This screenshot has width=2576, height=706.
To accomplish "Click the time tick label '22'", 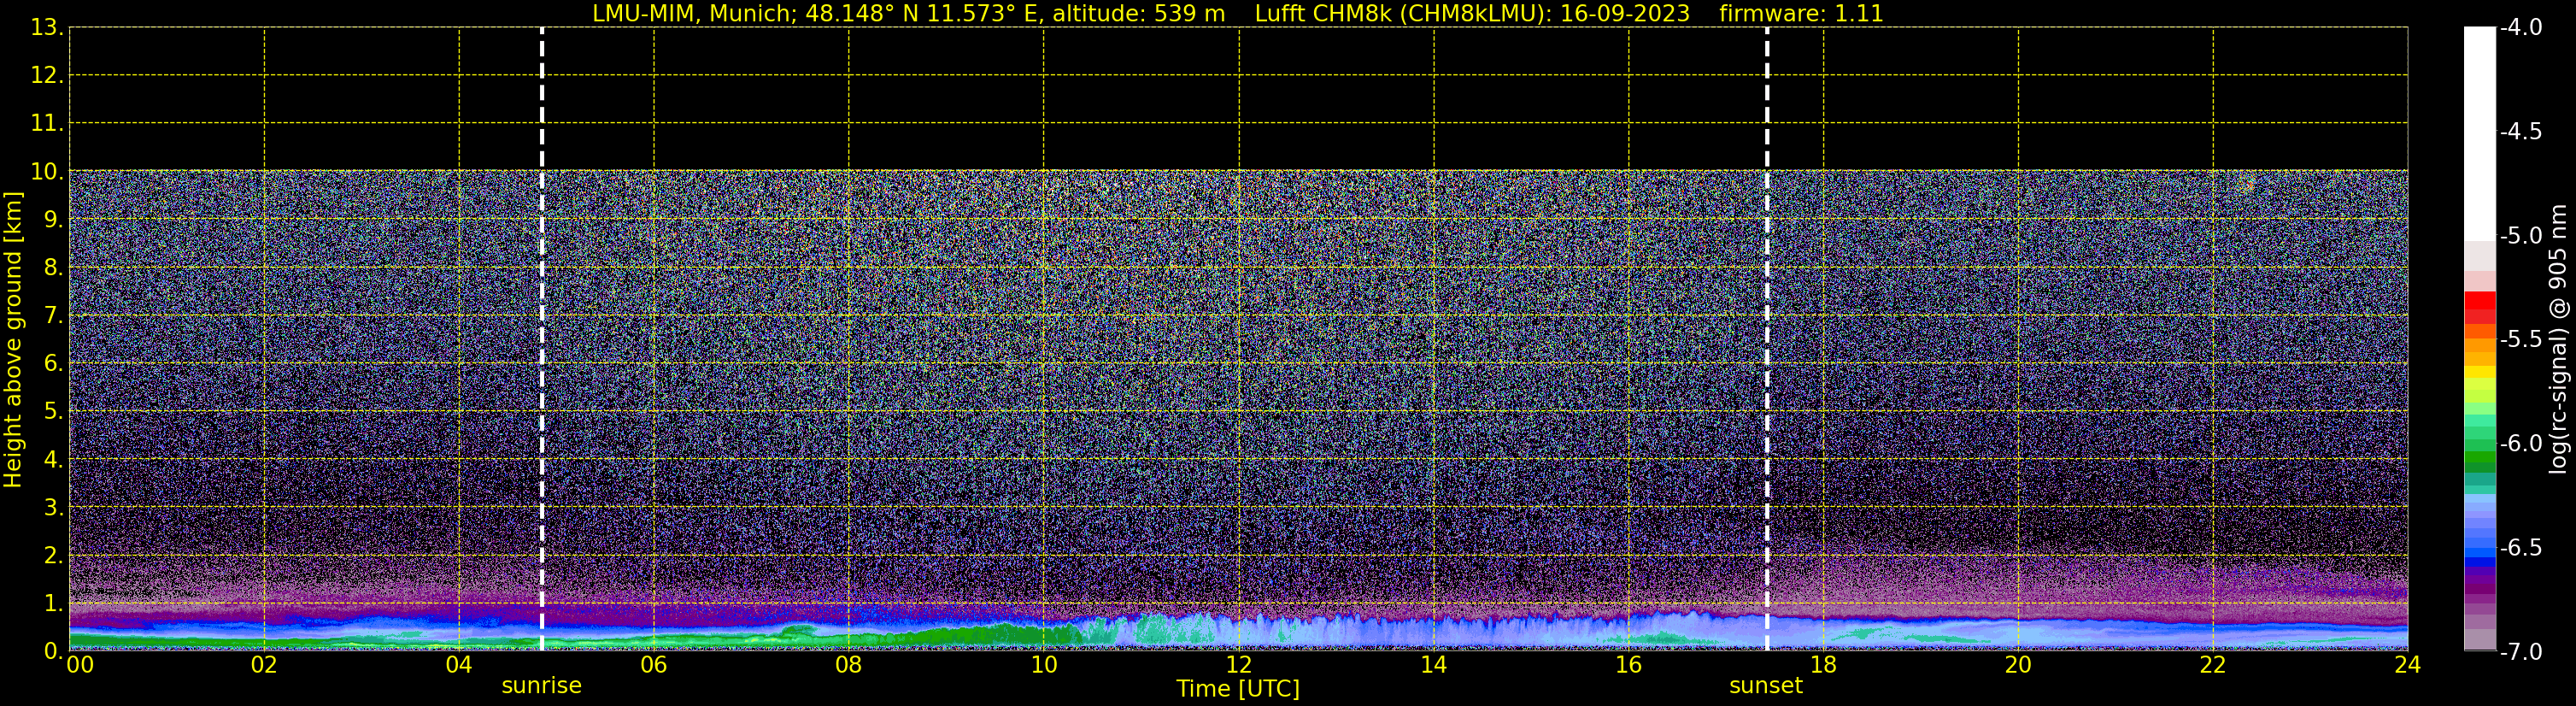I will coord(2213,665).
